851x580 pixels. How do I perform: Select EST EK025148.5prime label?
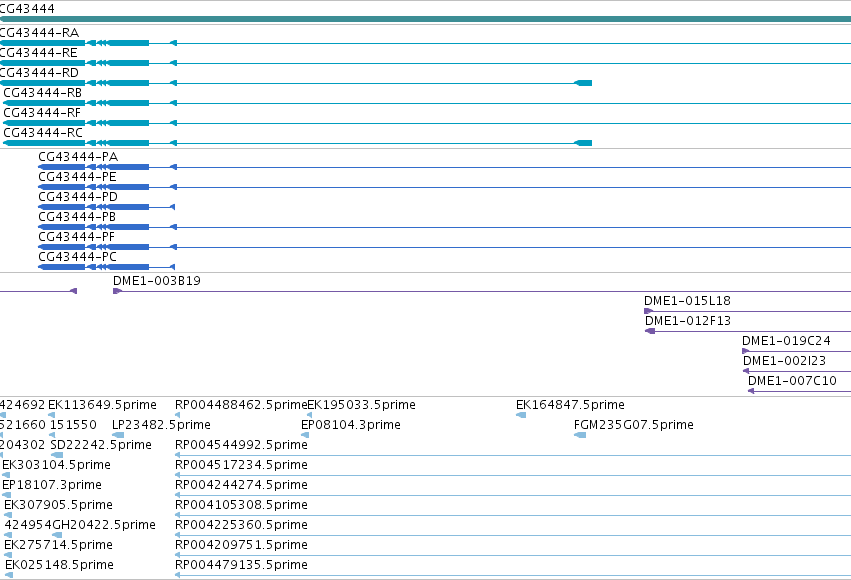pyautogui.click(x=60, y=565)
